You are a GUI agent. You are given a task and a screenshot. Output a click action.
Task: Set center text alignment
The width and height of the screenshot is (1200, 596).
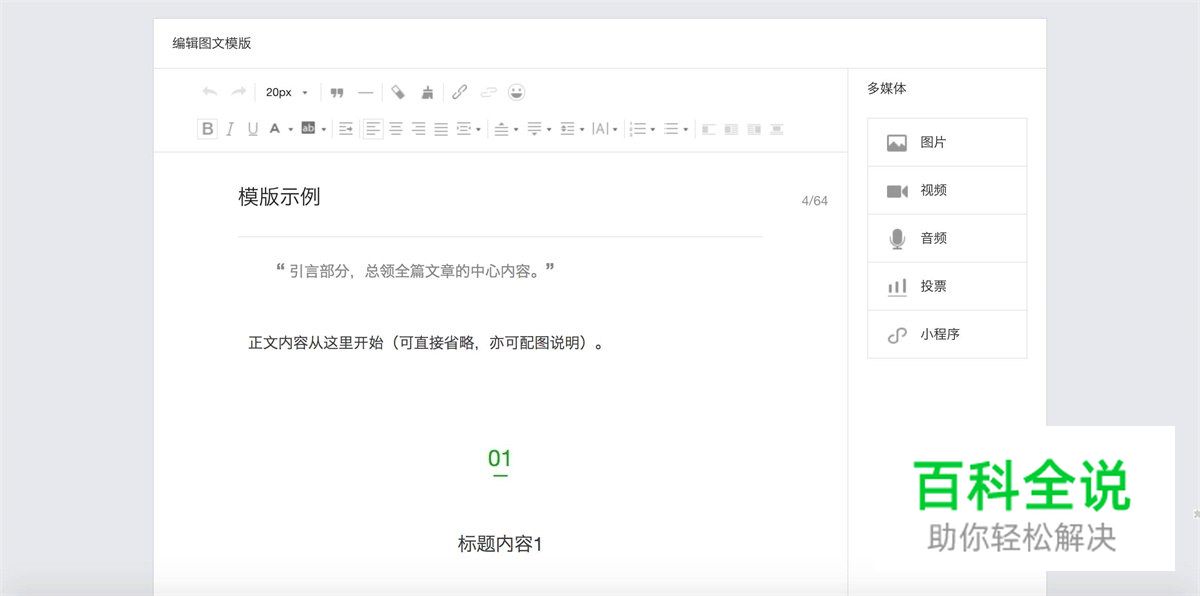[x=396, y=128]
